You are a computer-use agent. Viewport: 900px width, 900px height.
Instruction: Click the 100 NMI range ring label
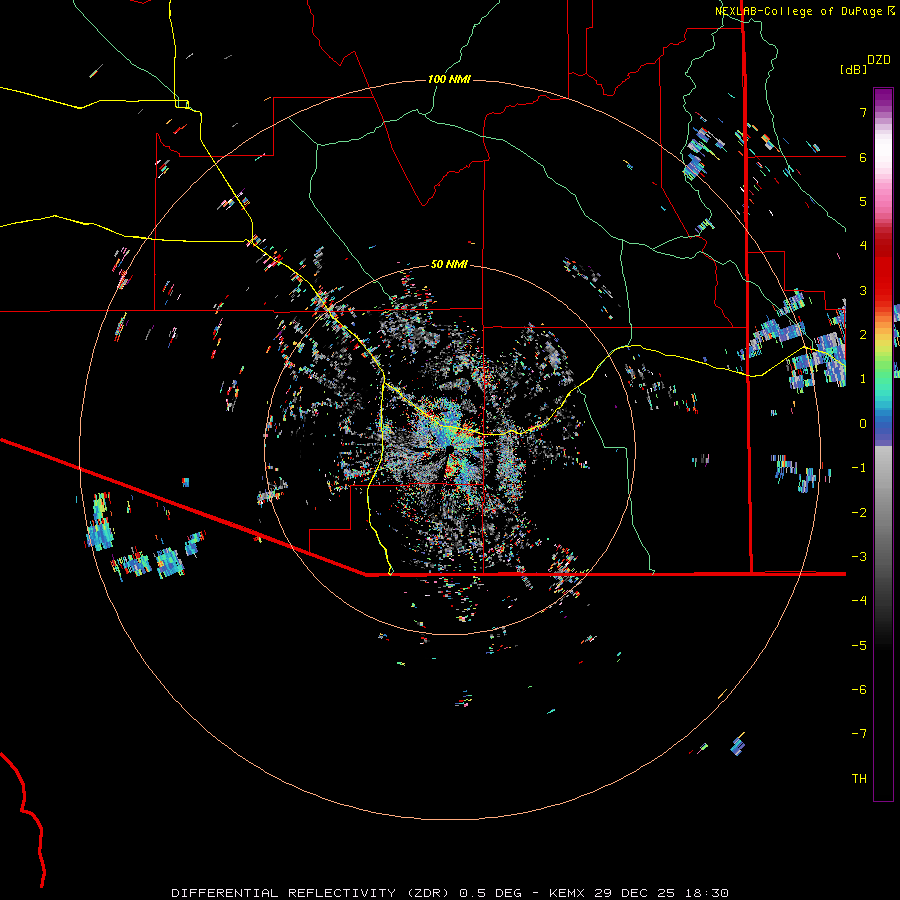[x=449, y=79]
